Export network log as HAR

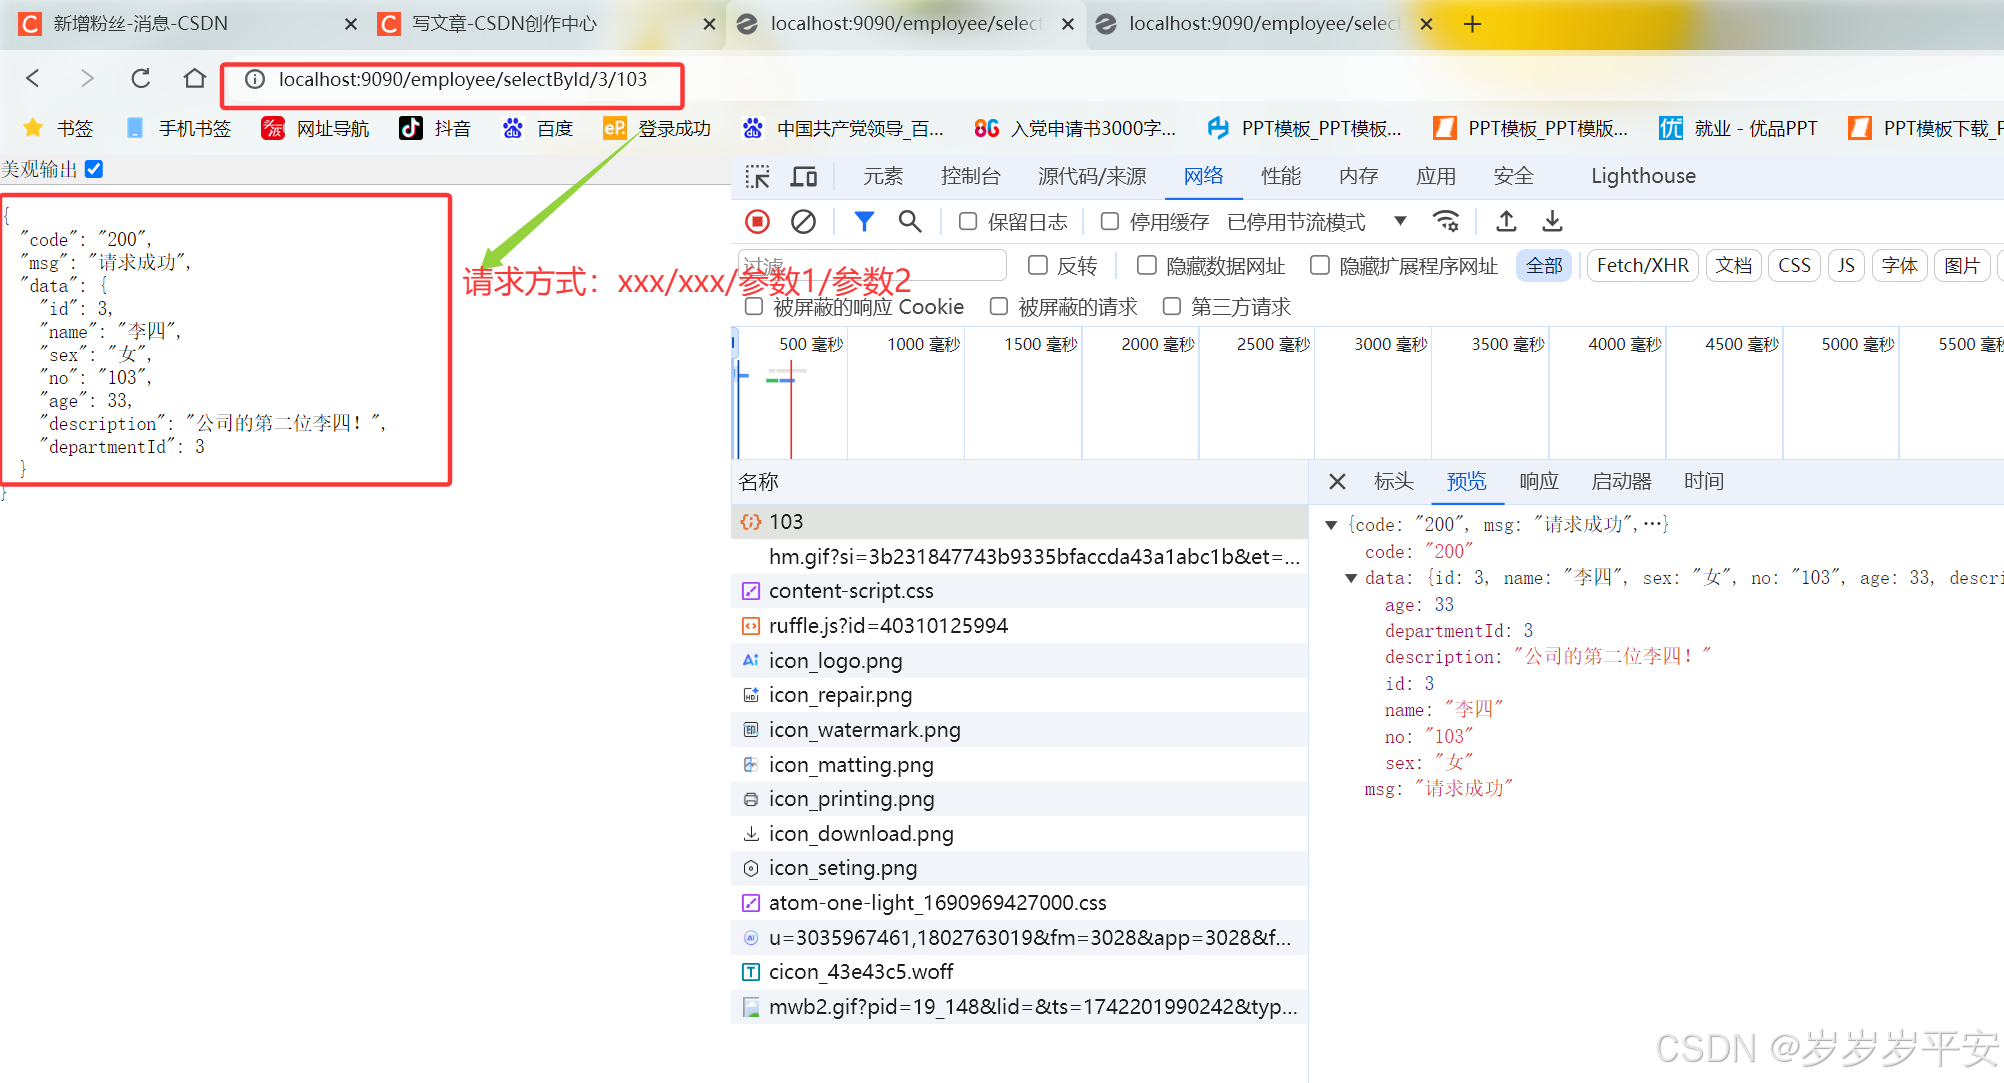(x=1552, y=221)
